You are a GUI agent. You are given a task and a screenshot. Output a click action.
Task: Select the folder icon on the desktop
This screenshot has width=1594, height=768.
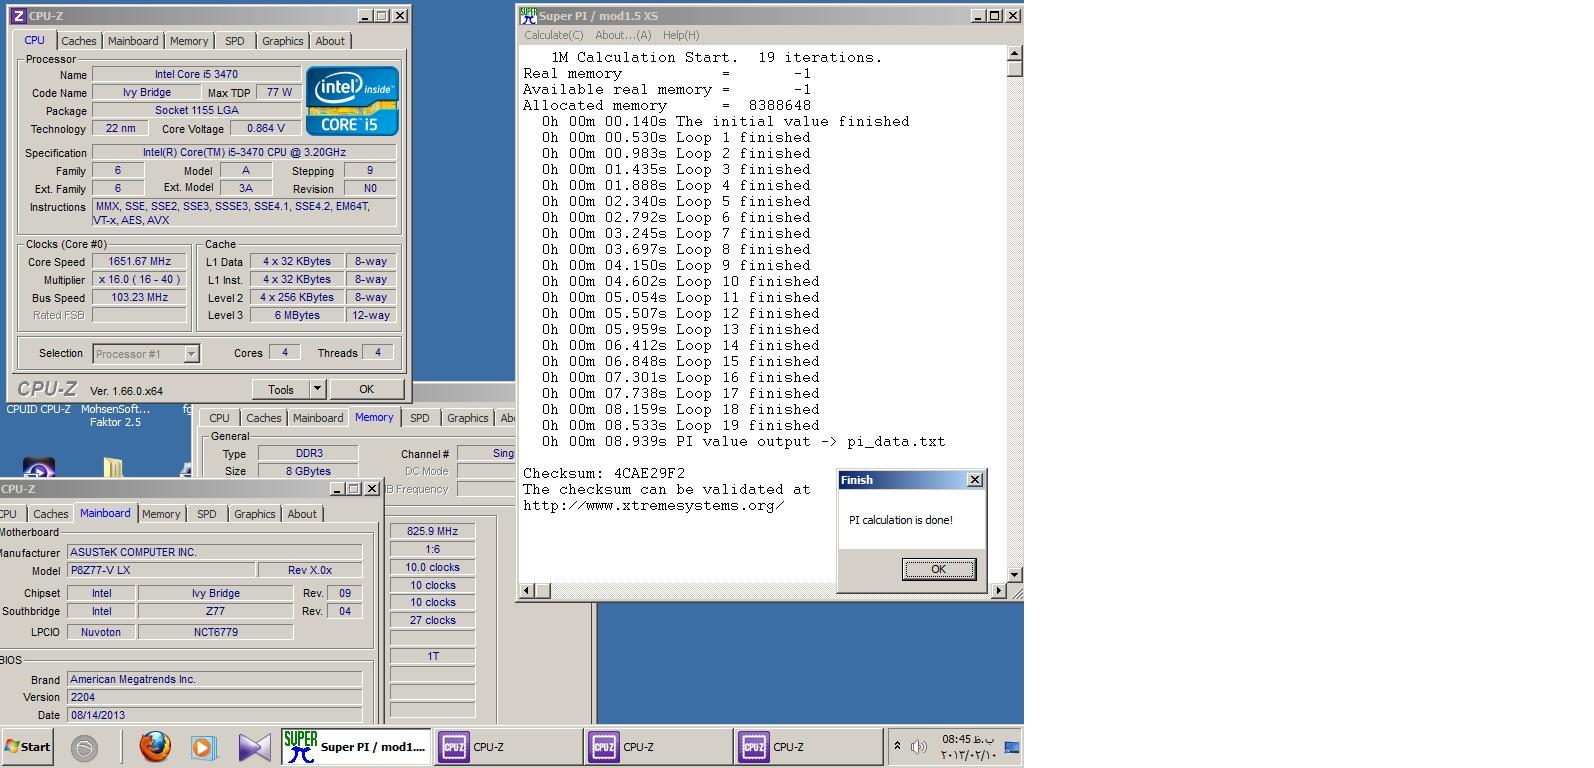point(113,468)
